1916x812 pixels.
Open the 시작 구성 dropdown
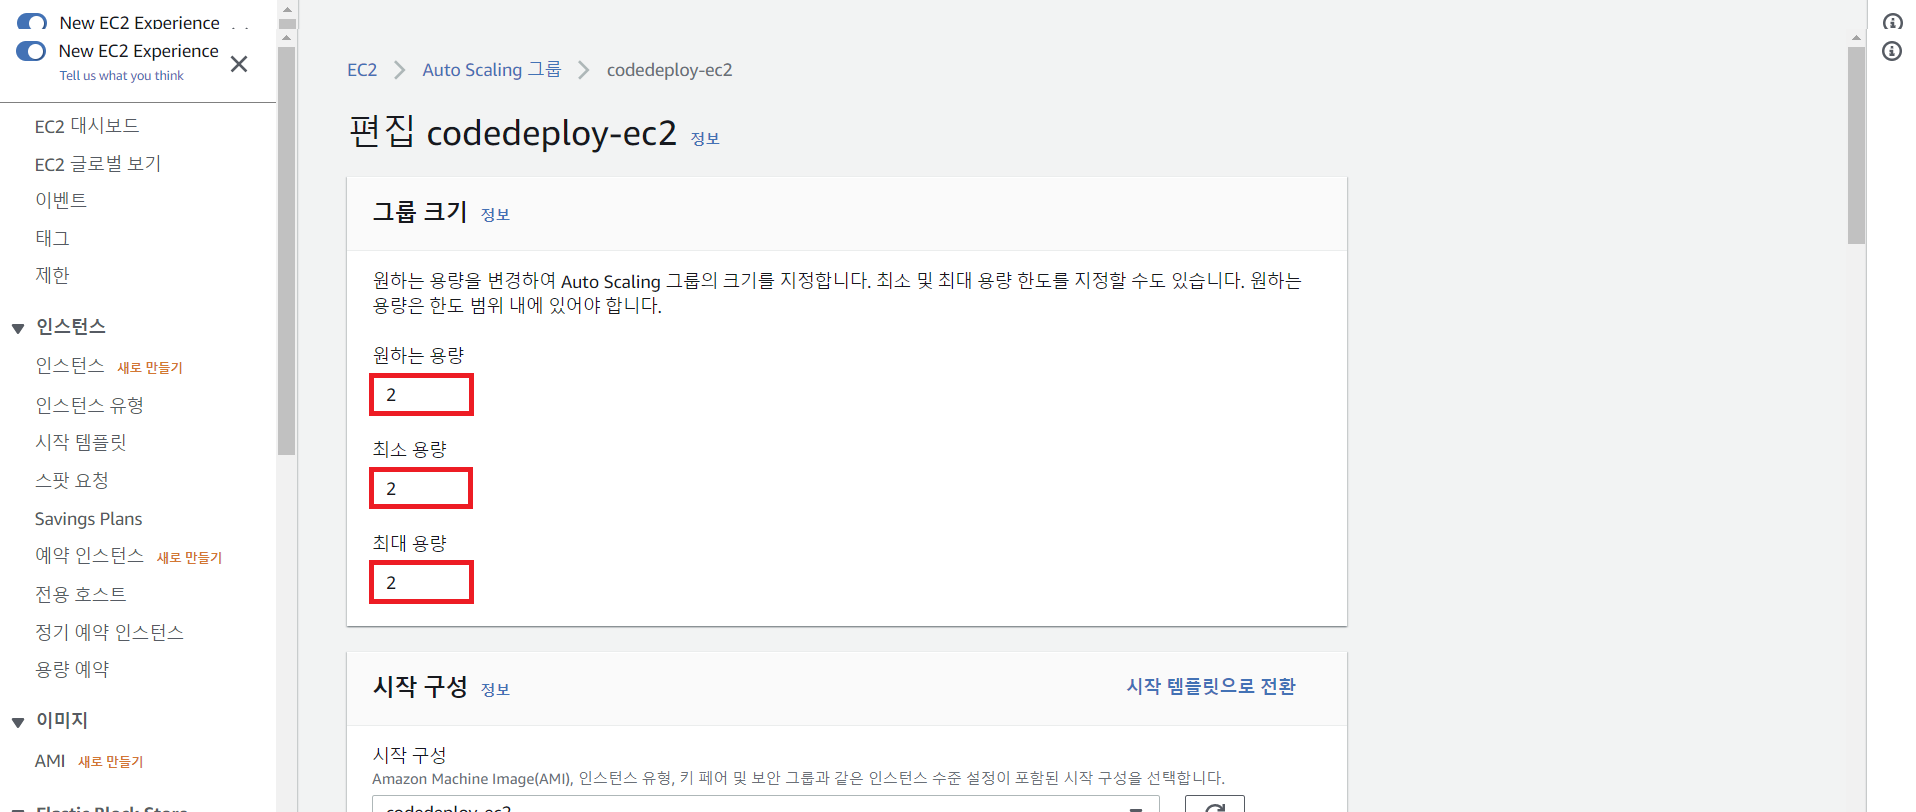[x=766, y=804]
